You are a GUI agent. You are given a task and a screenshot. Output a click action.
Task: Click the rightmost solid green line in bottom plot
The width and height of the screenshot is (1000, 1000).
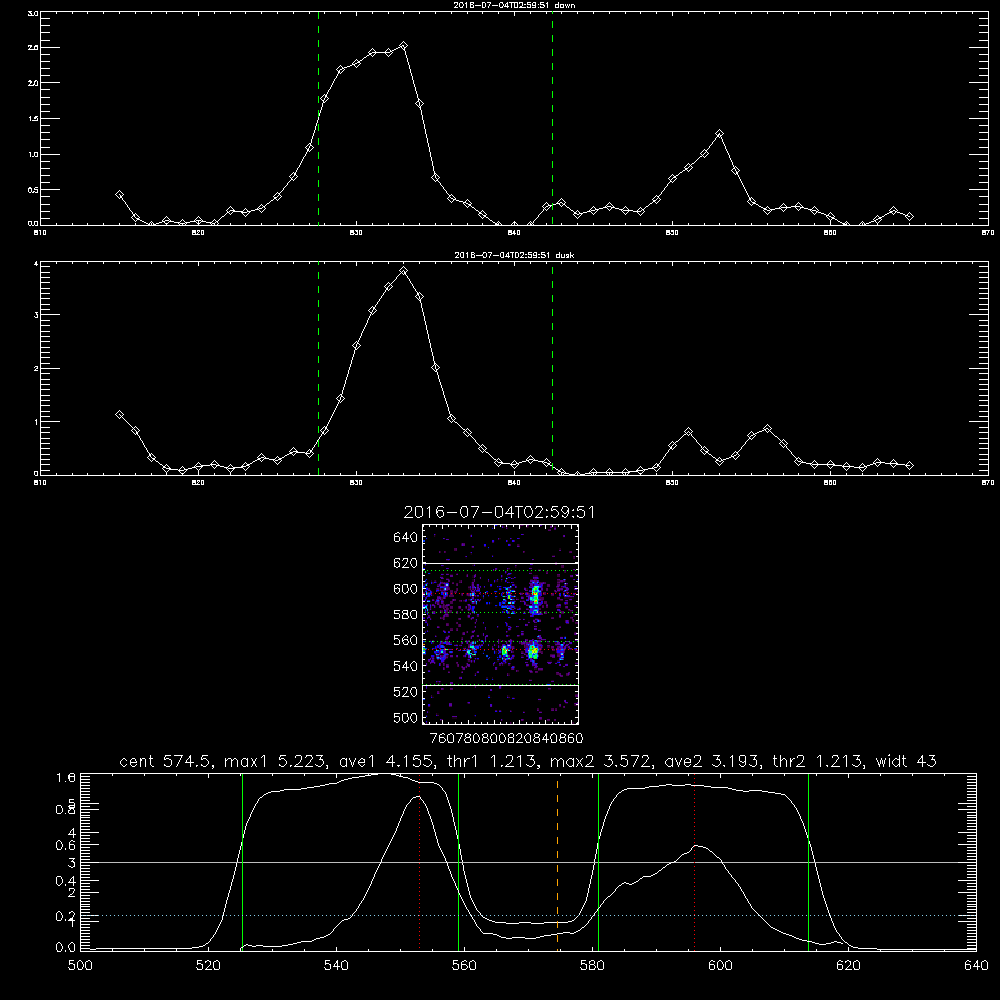(808, 862)
